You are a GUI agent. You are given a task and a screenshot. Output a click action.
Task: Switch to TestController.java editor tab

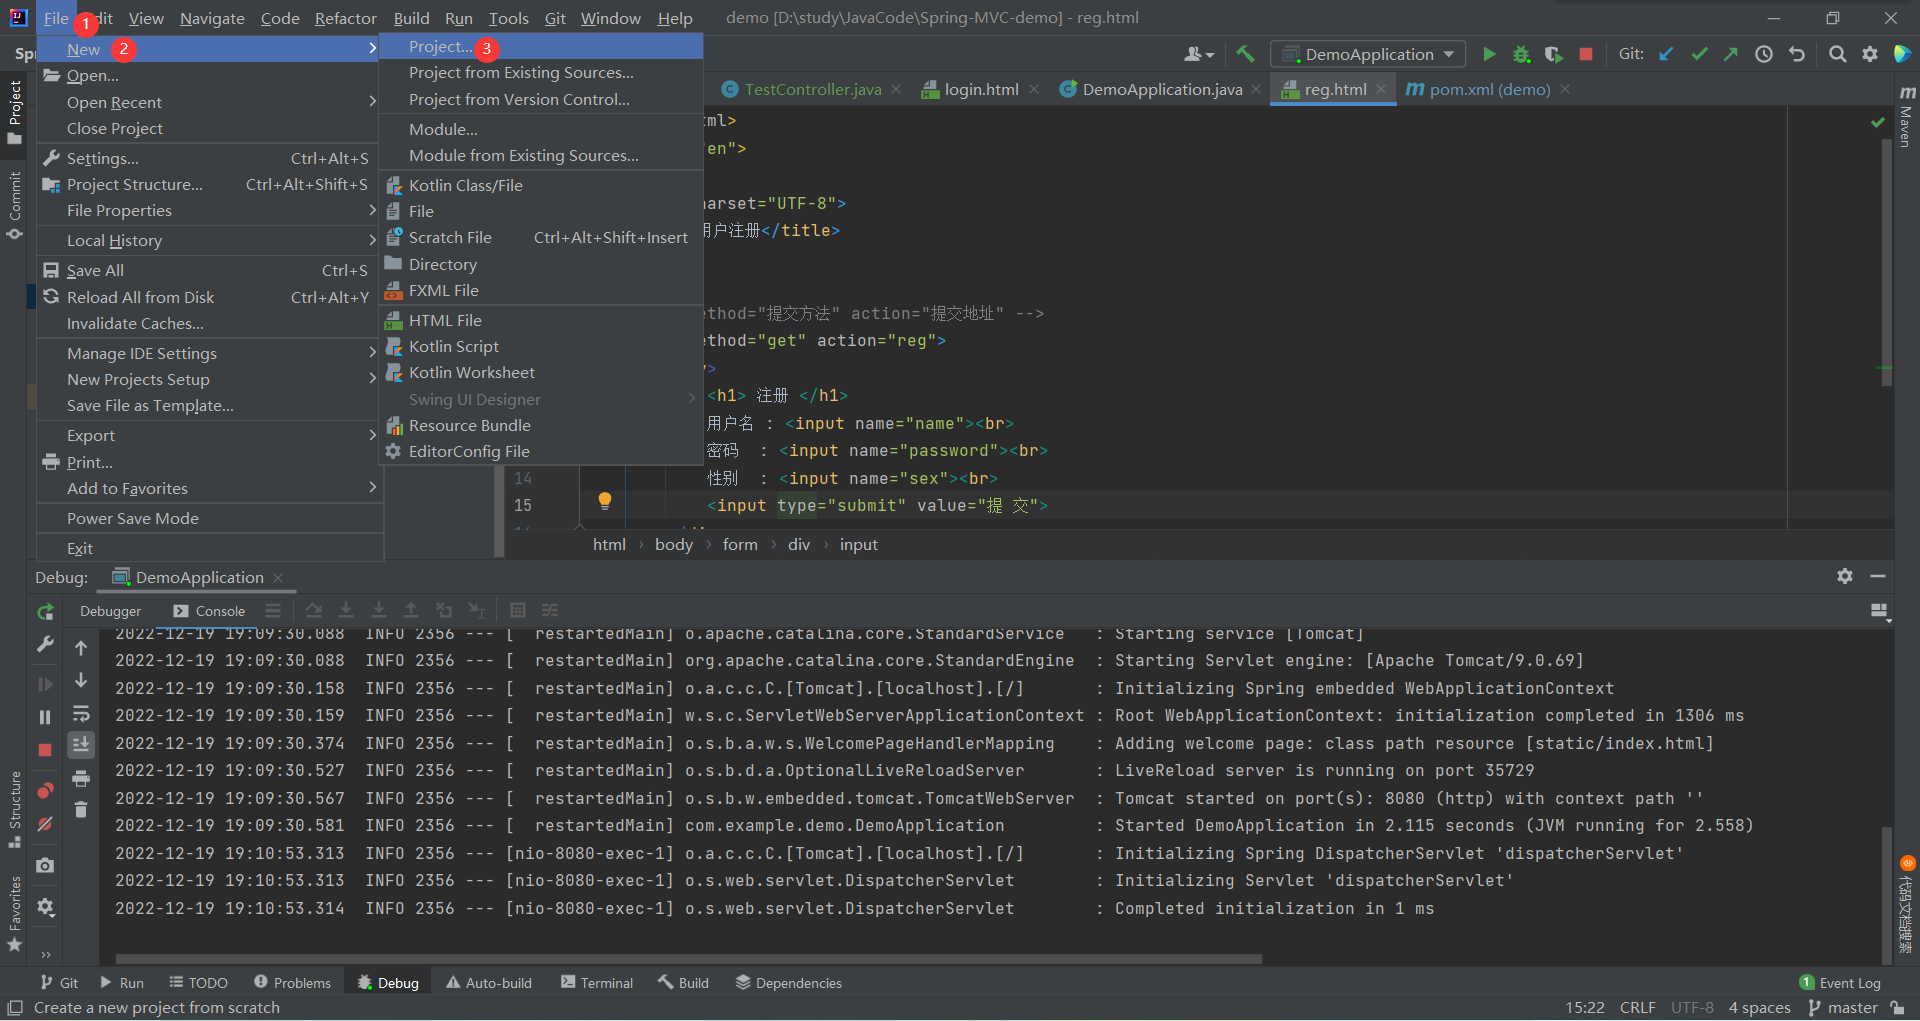coord(813,89)
